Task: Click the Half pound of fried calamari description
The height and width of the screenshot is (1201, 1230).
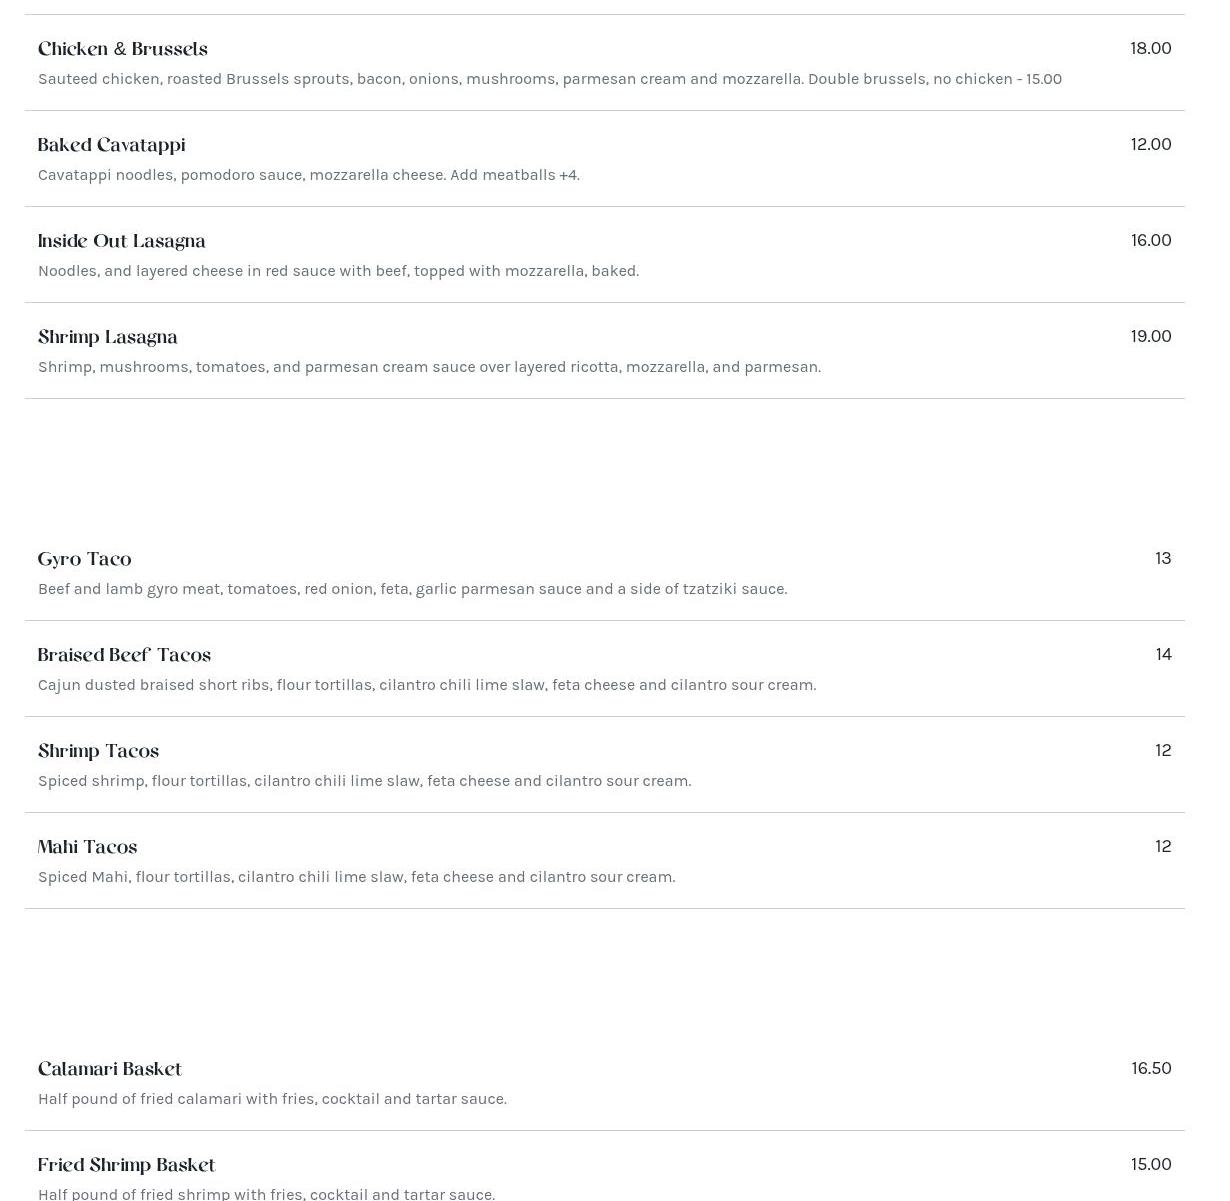Action: (272, 1099)
